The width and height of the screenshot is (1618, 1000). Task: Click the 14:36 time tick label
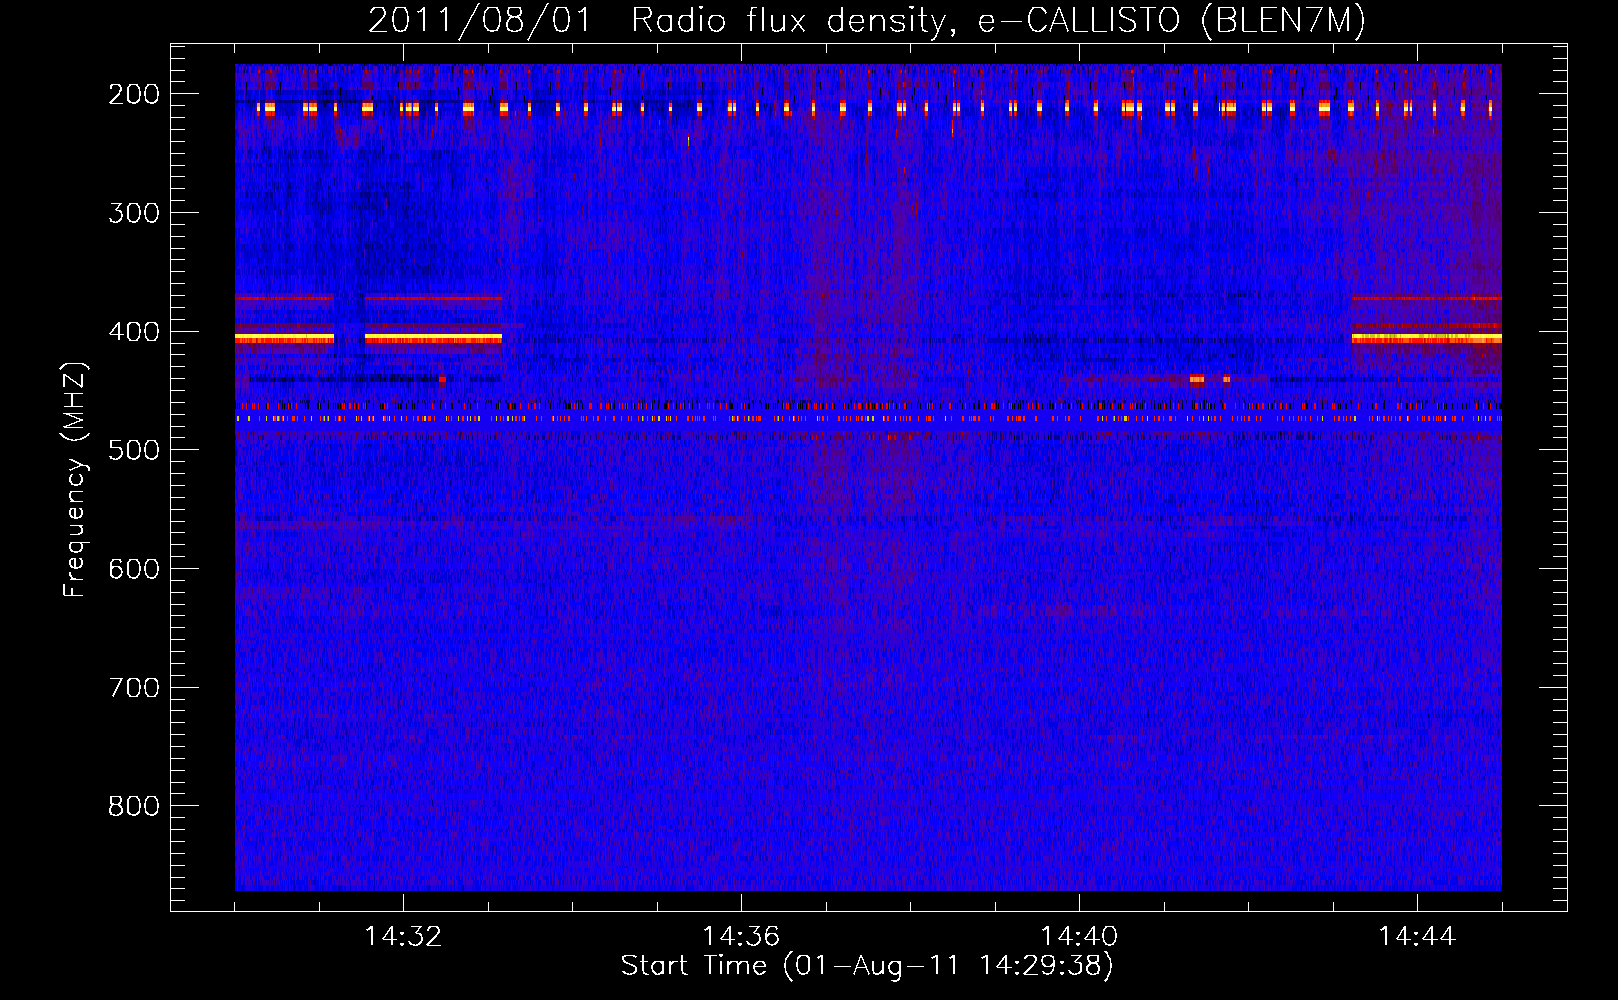pos(741,937)
